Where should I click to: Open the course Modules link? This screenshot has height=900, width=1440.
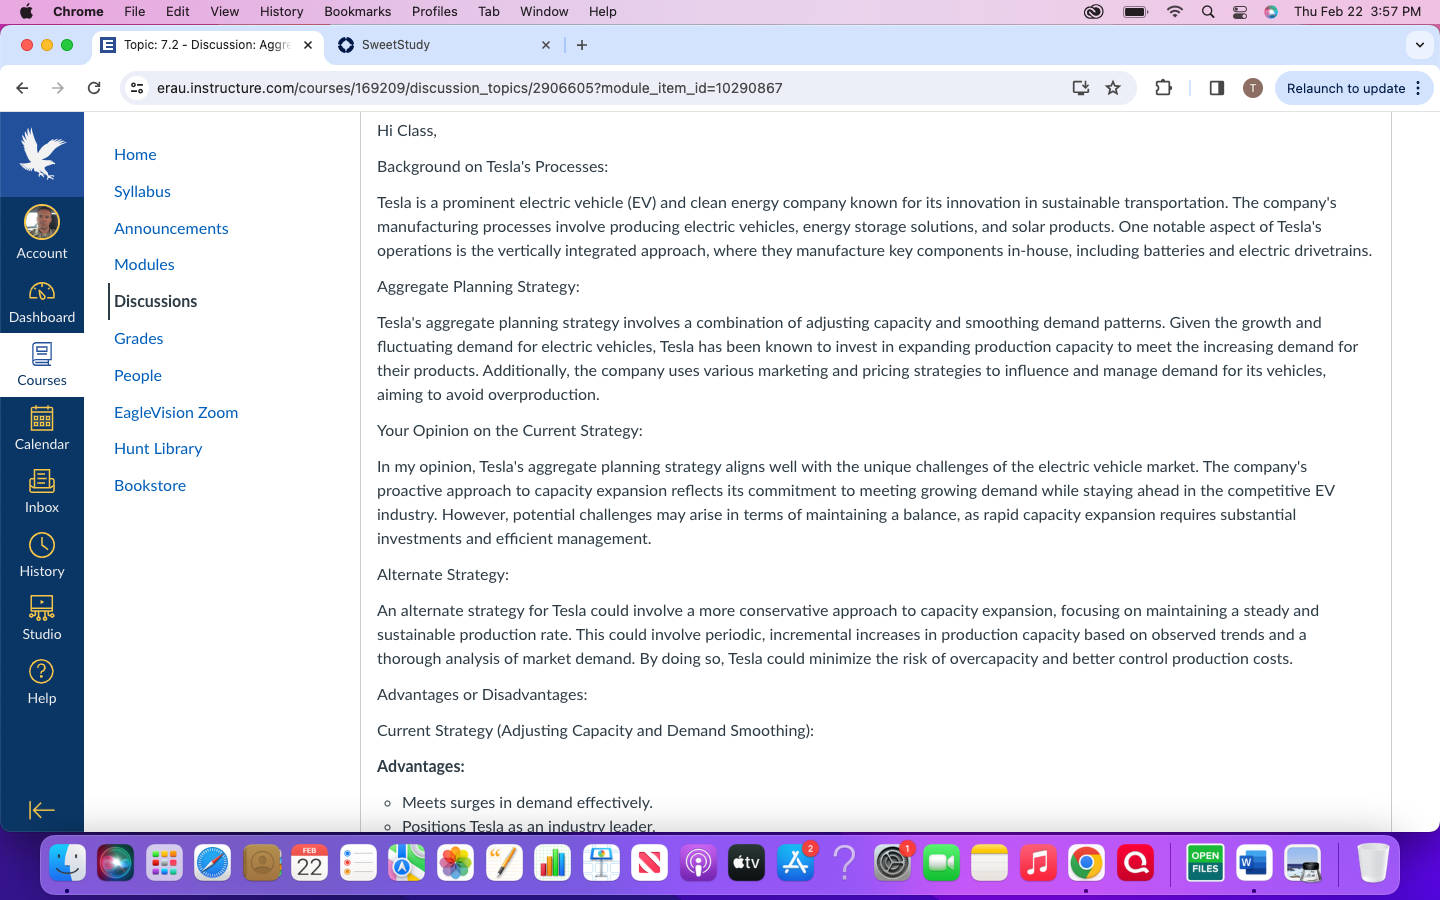coord(144,264)
